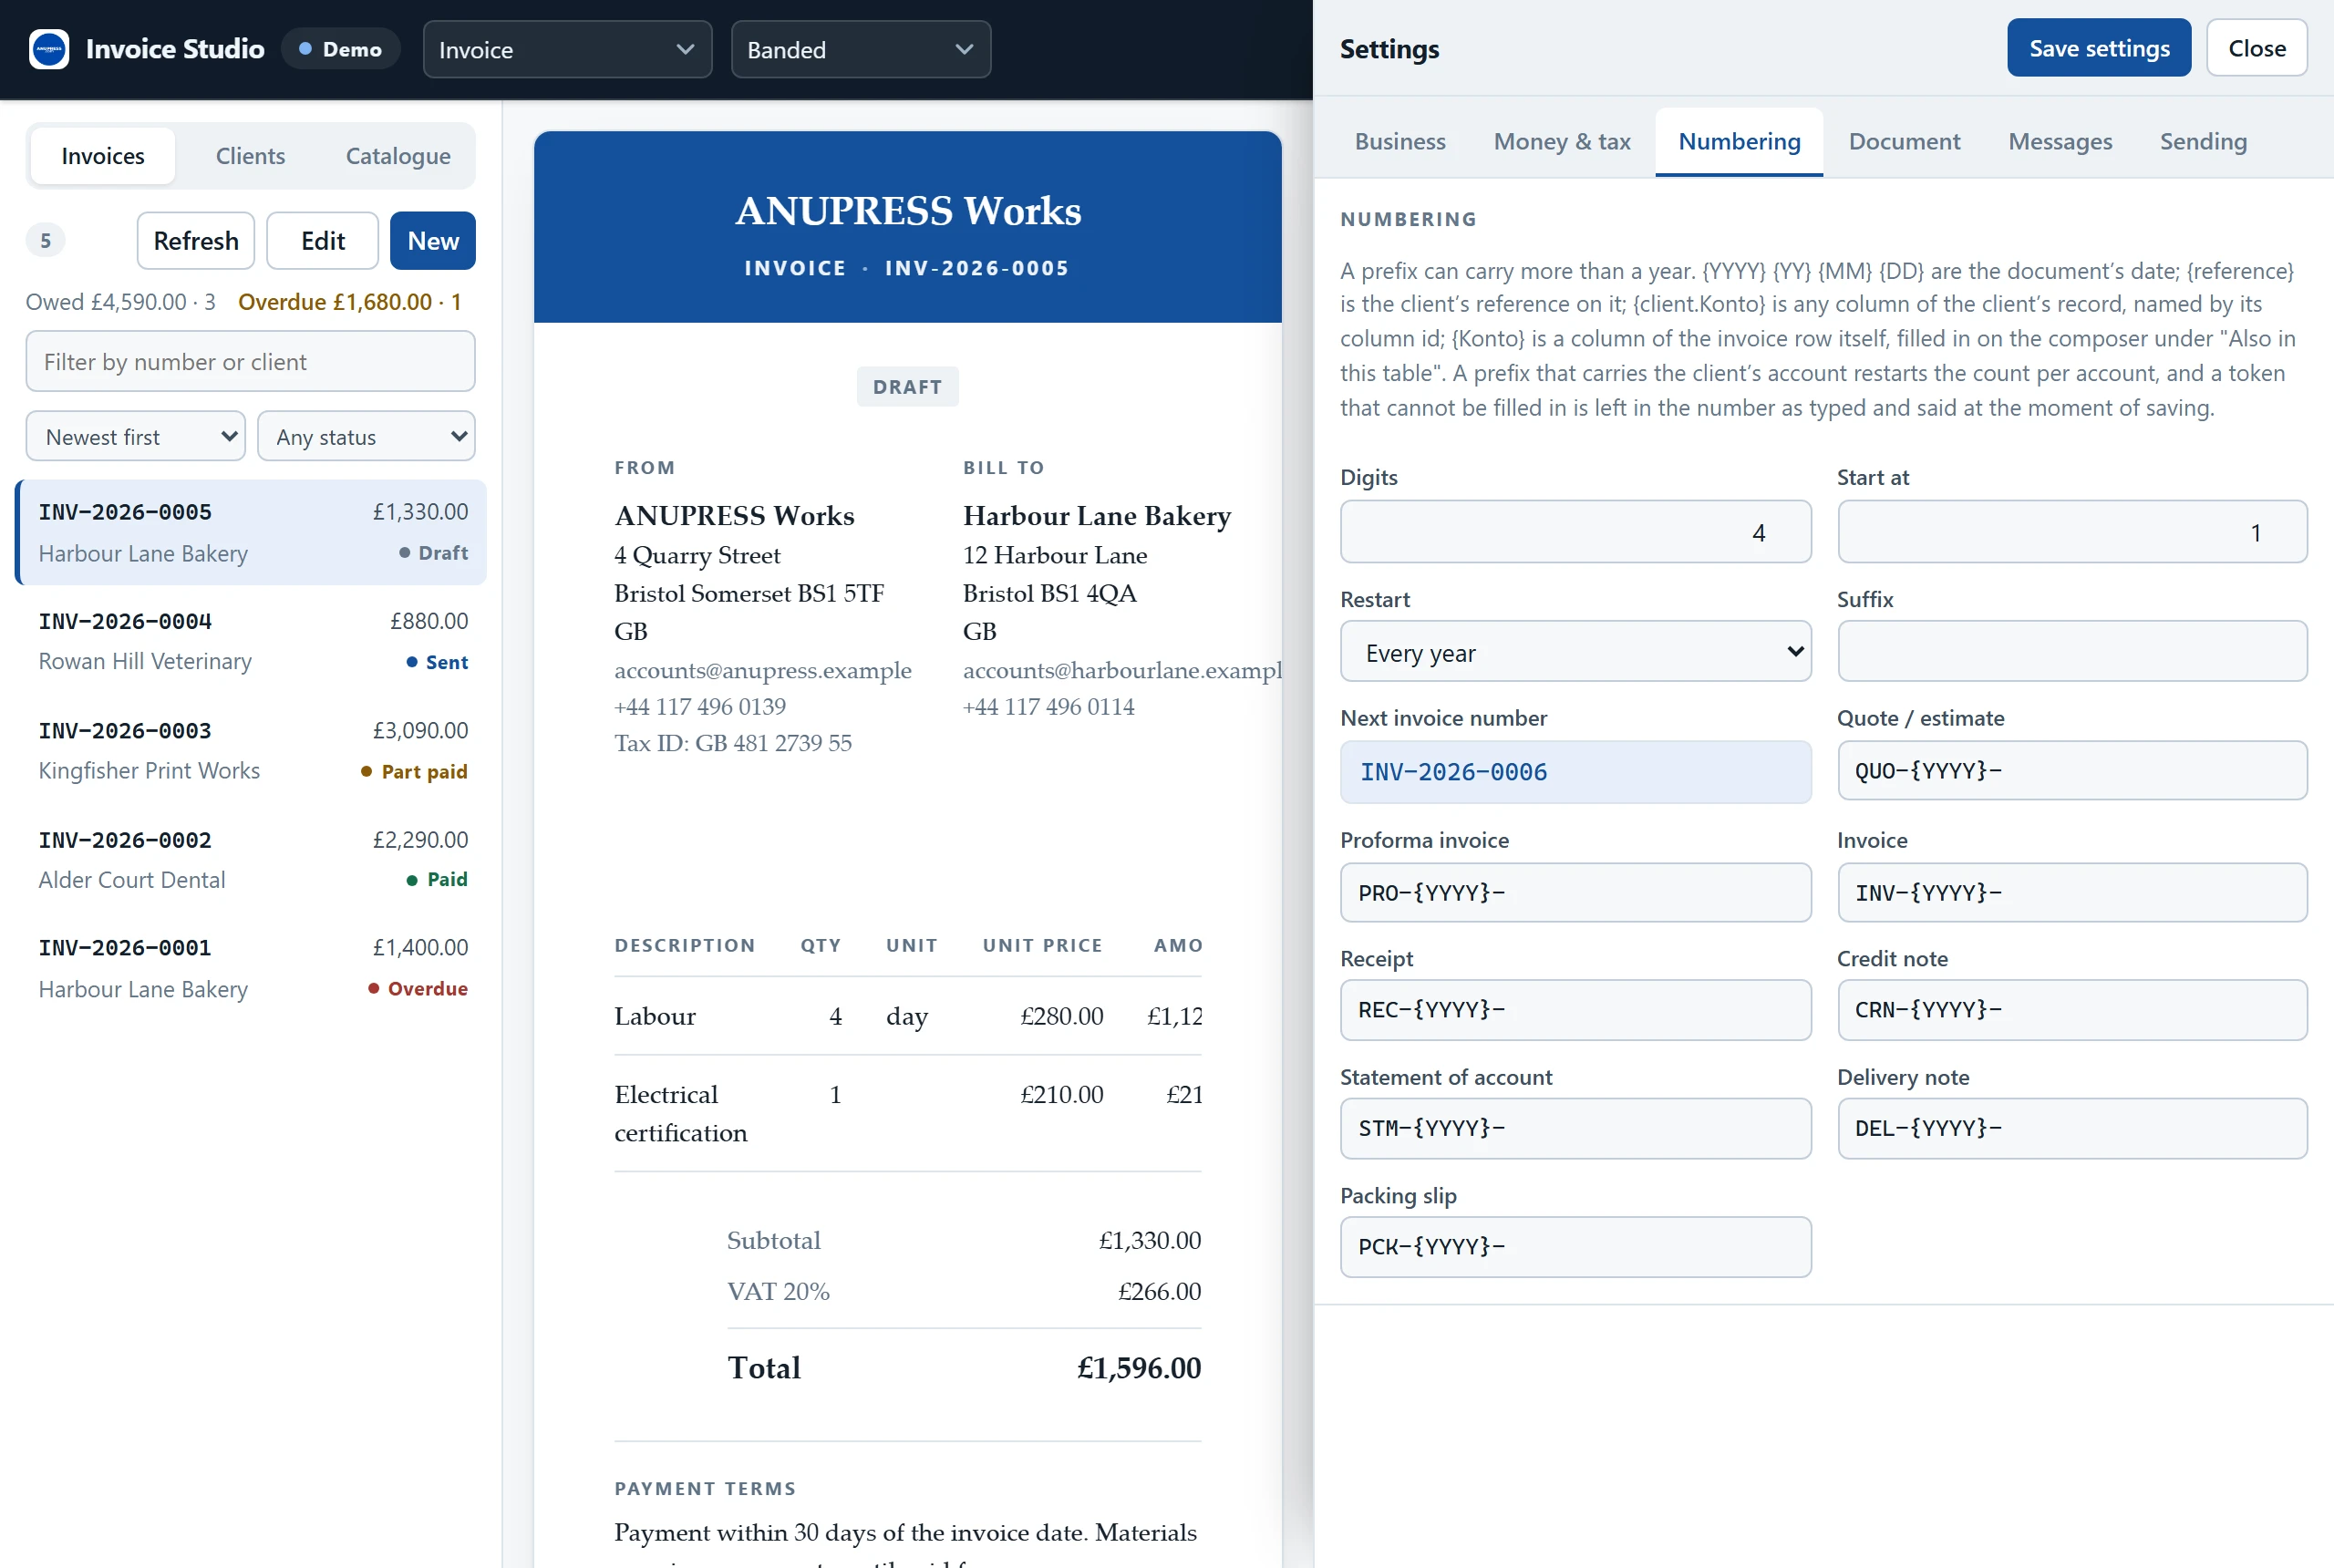Click the Invoice Studio logo icon
The image size is (2334, 1568).
[48, 49]
